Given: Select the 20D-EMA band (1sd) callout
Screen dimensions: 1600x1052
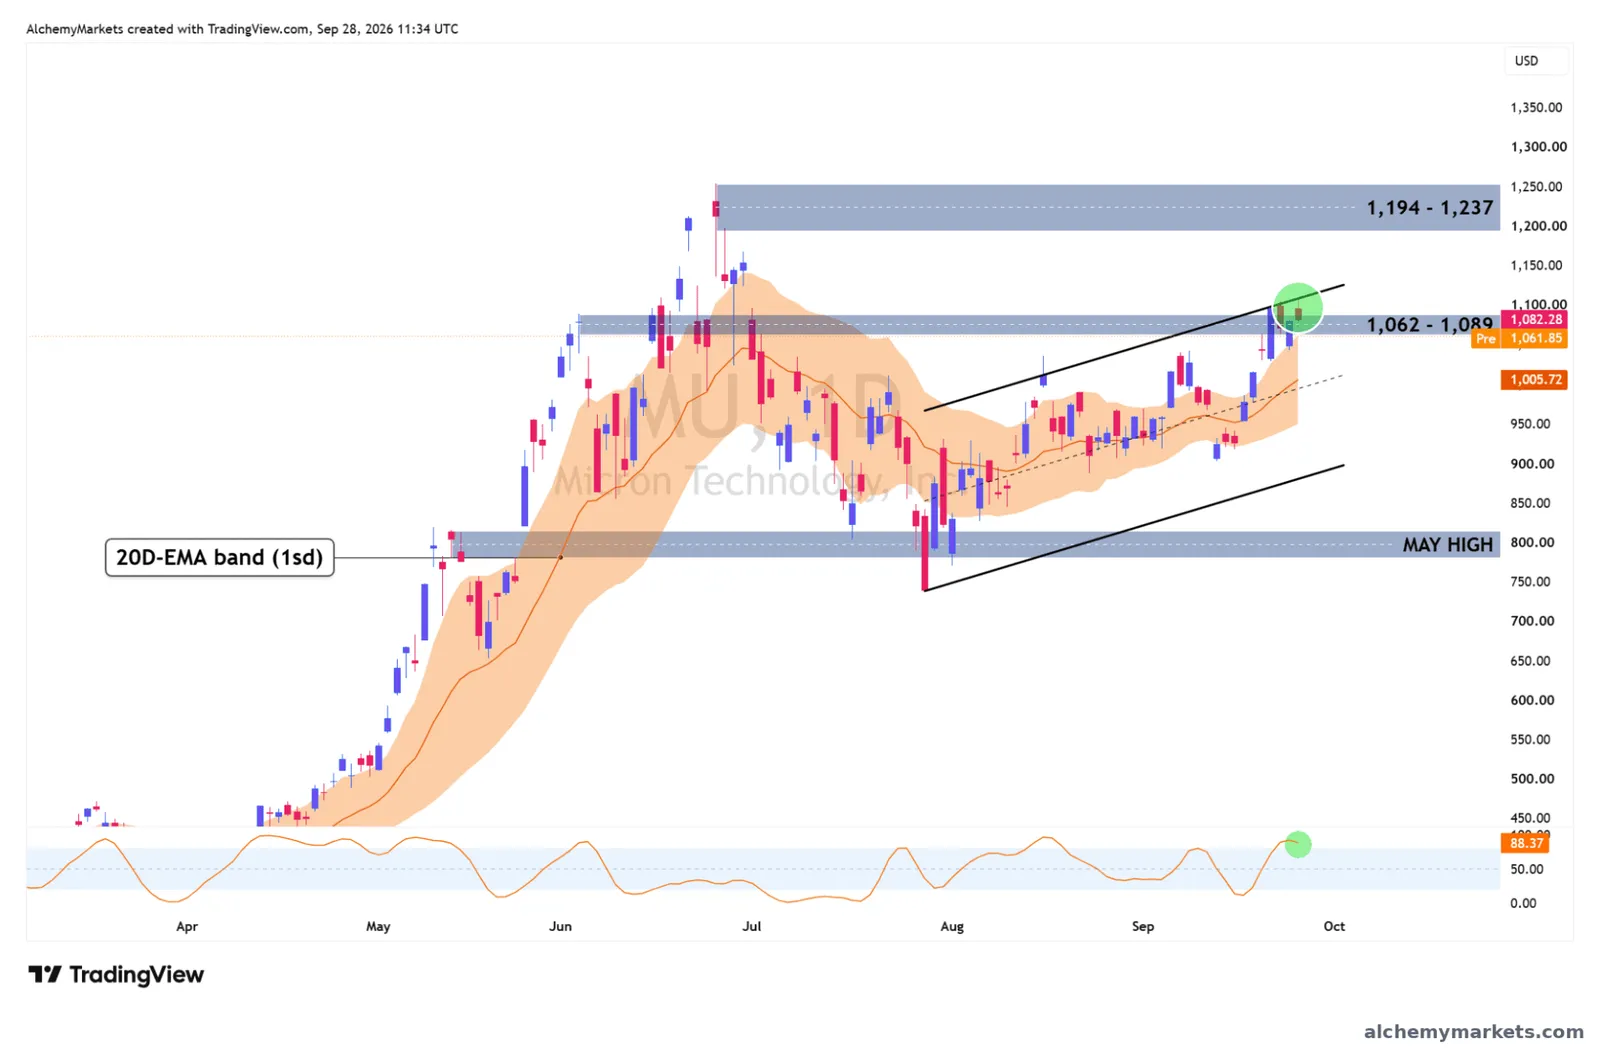Looking at the screenshot, I should 220,557.
